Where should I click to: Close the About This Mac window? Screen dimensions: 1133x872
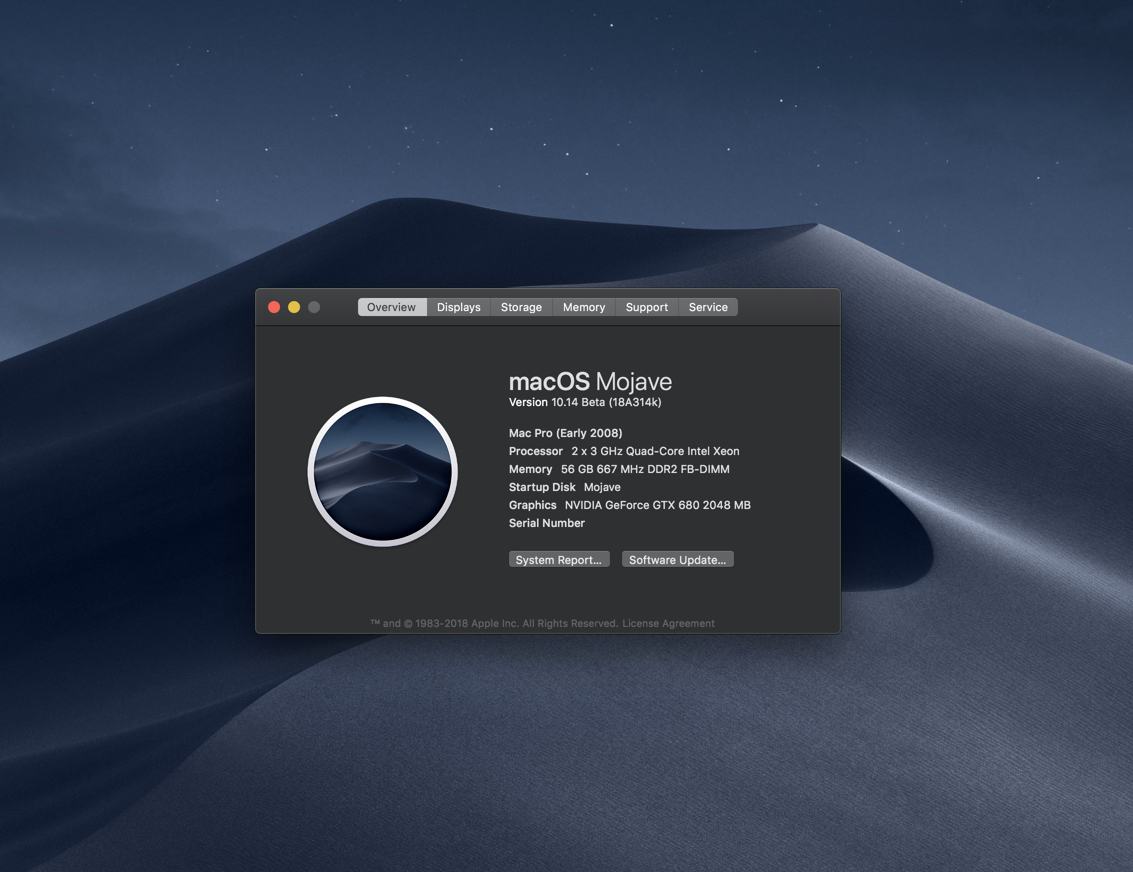point(274,307)
